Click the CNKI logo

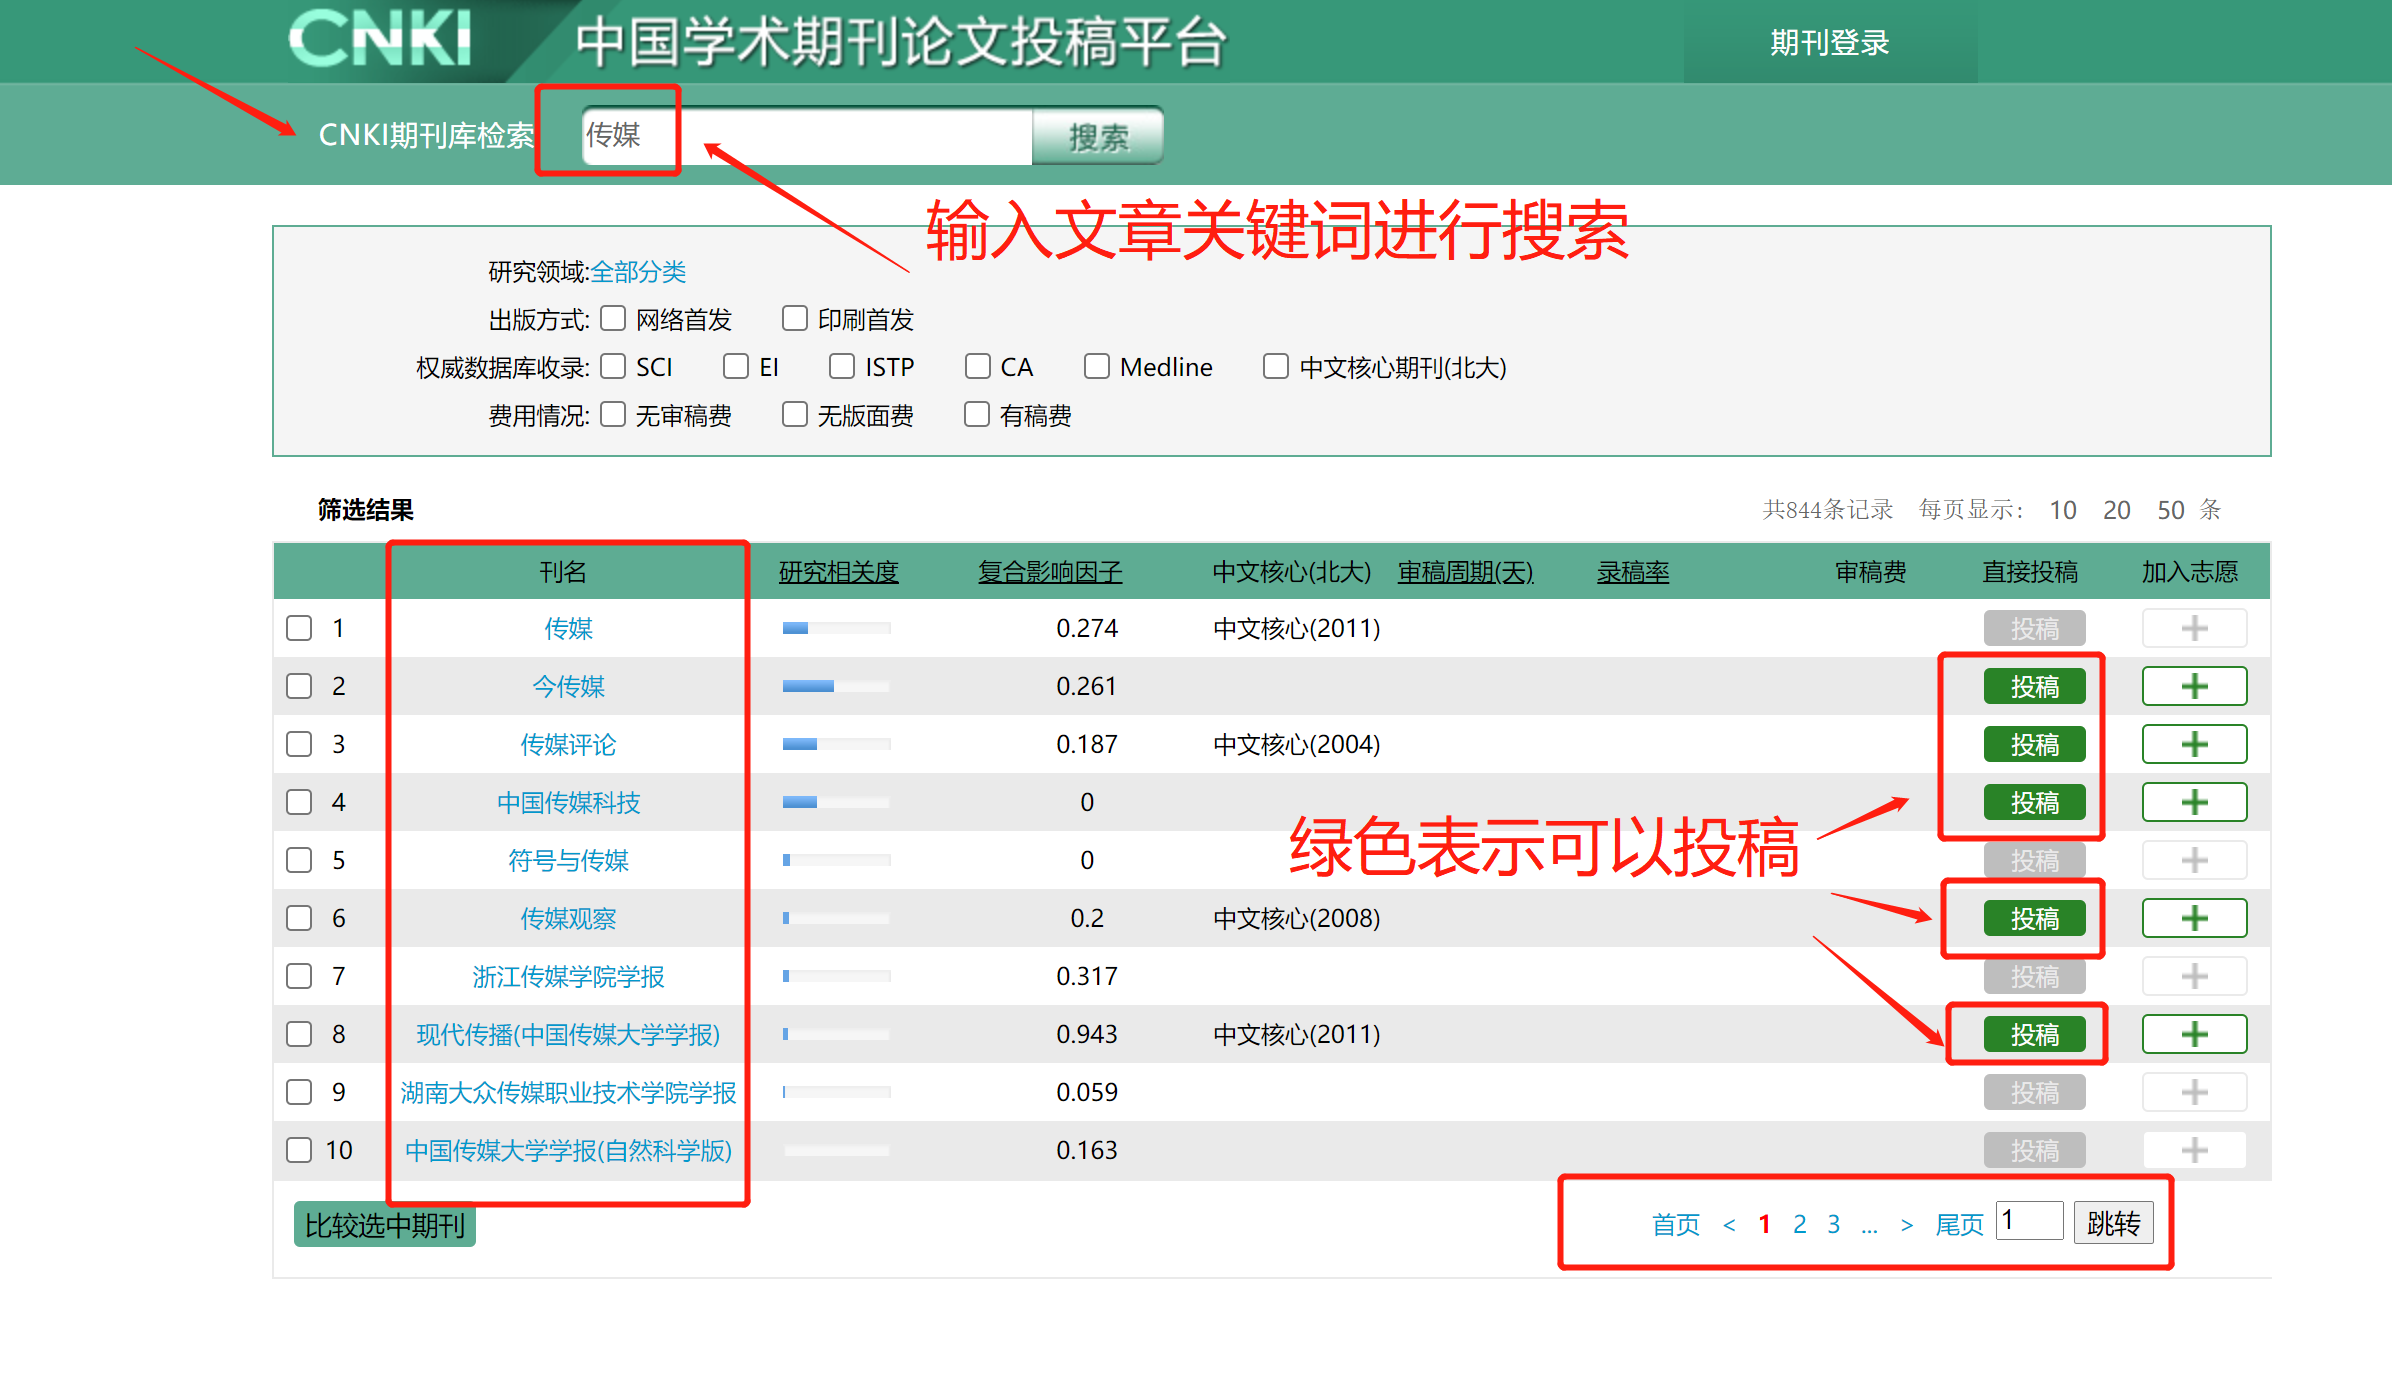[380, 39]
